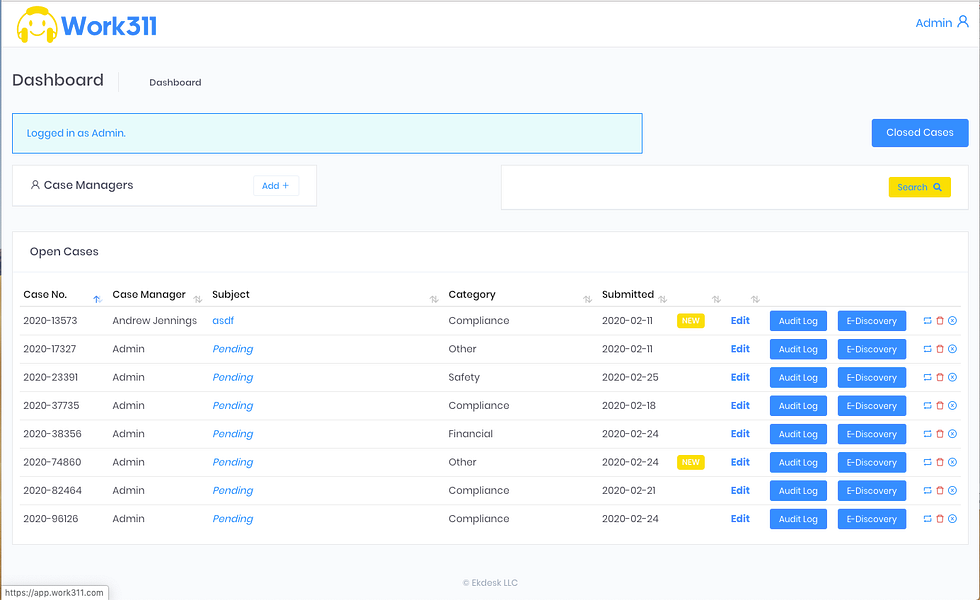Select the case number 2020-82464
This screenshot has width=980, height=600.
coord(52,491)
